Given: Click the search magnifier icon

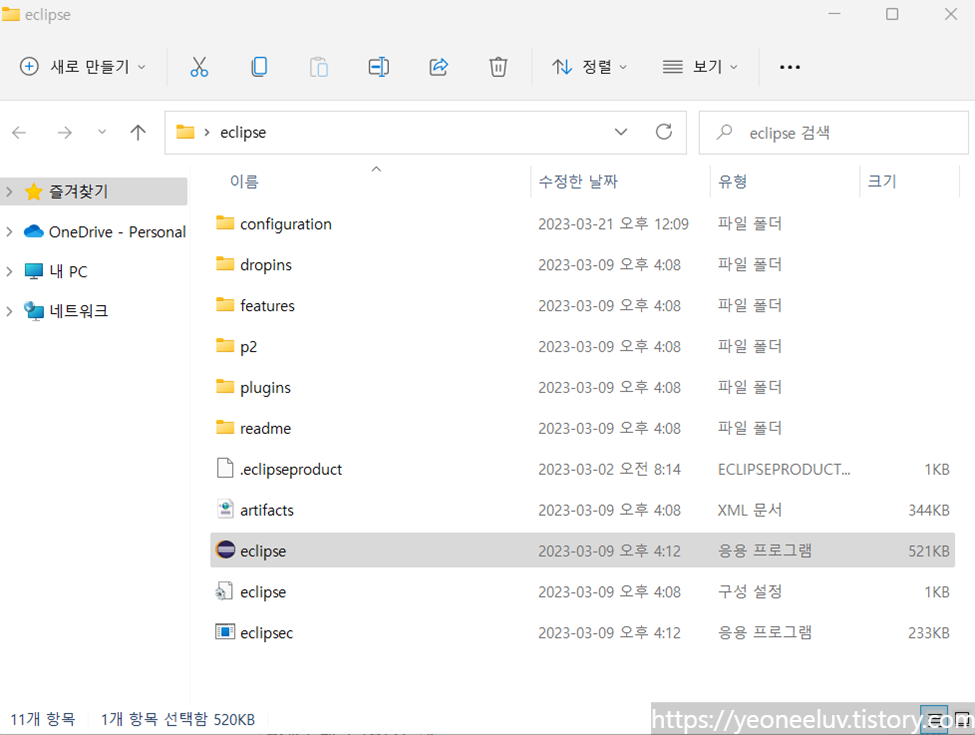Looking at the screenshot, I should [724, 132].
